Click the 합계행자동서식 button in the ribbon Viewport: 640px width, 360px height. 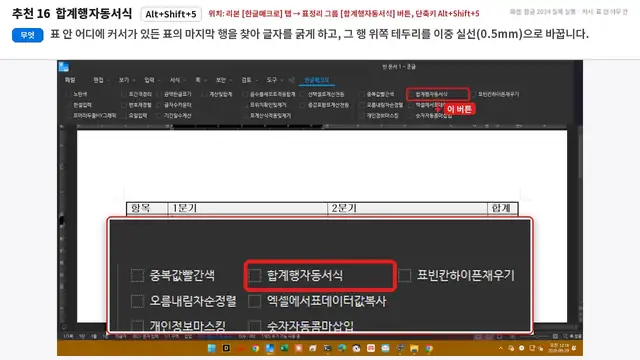coord(437,94)
